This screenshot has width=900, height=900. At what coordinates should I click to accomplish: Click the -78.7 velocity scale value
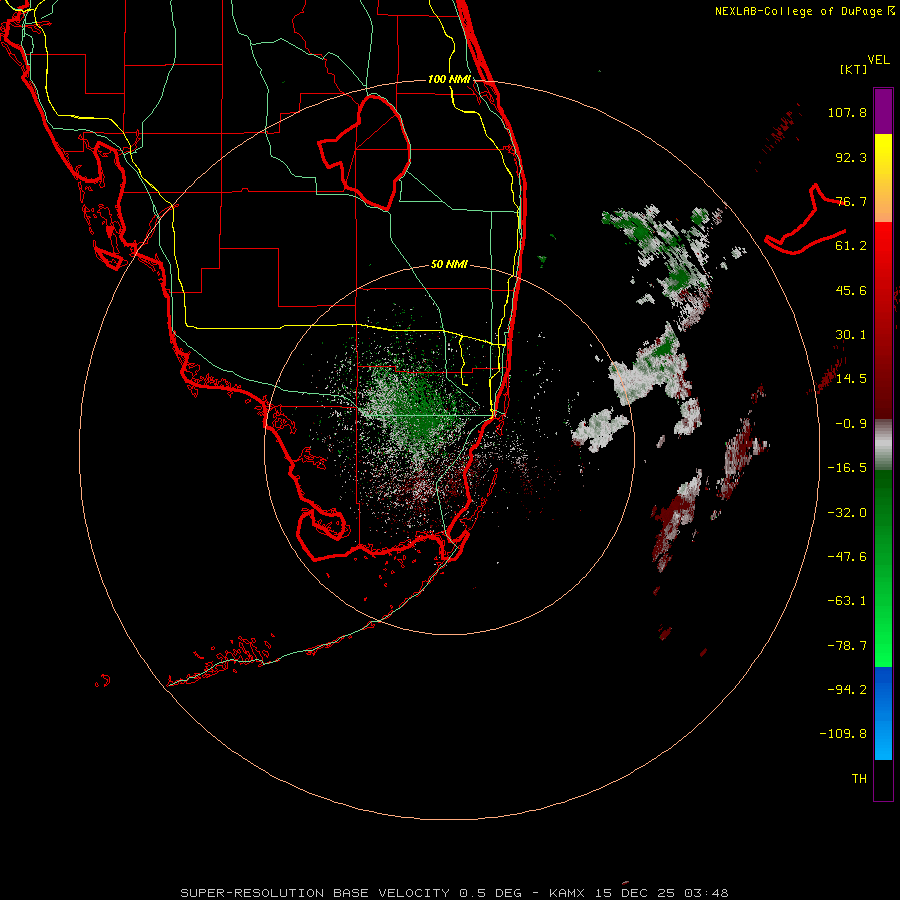(x=847, y=646)
